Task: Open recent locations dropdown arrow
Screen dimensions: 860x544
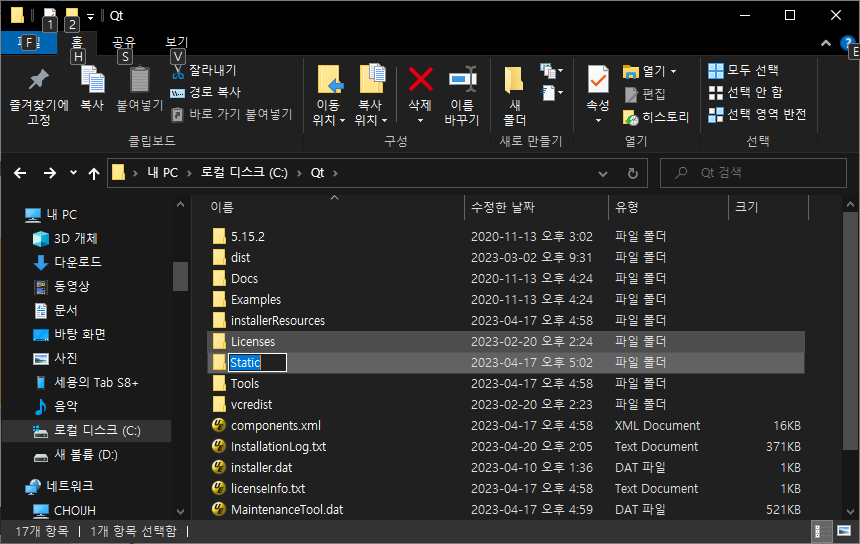Action: [x=73, y=173]
